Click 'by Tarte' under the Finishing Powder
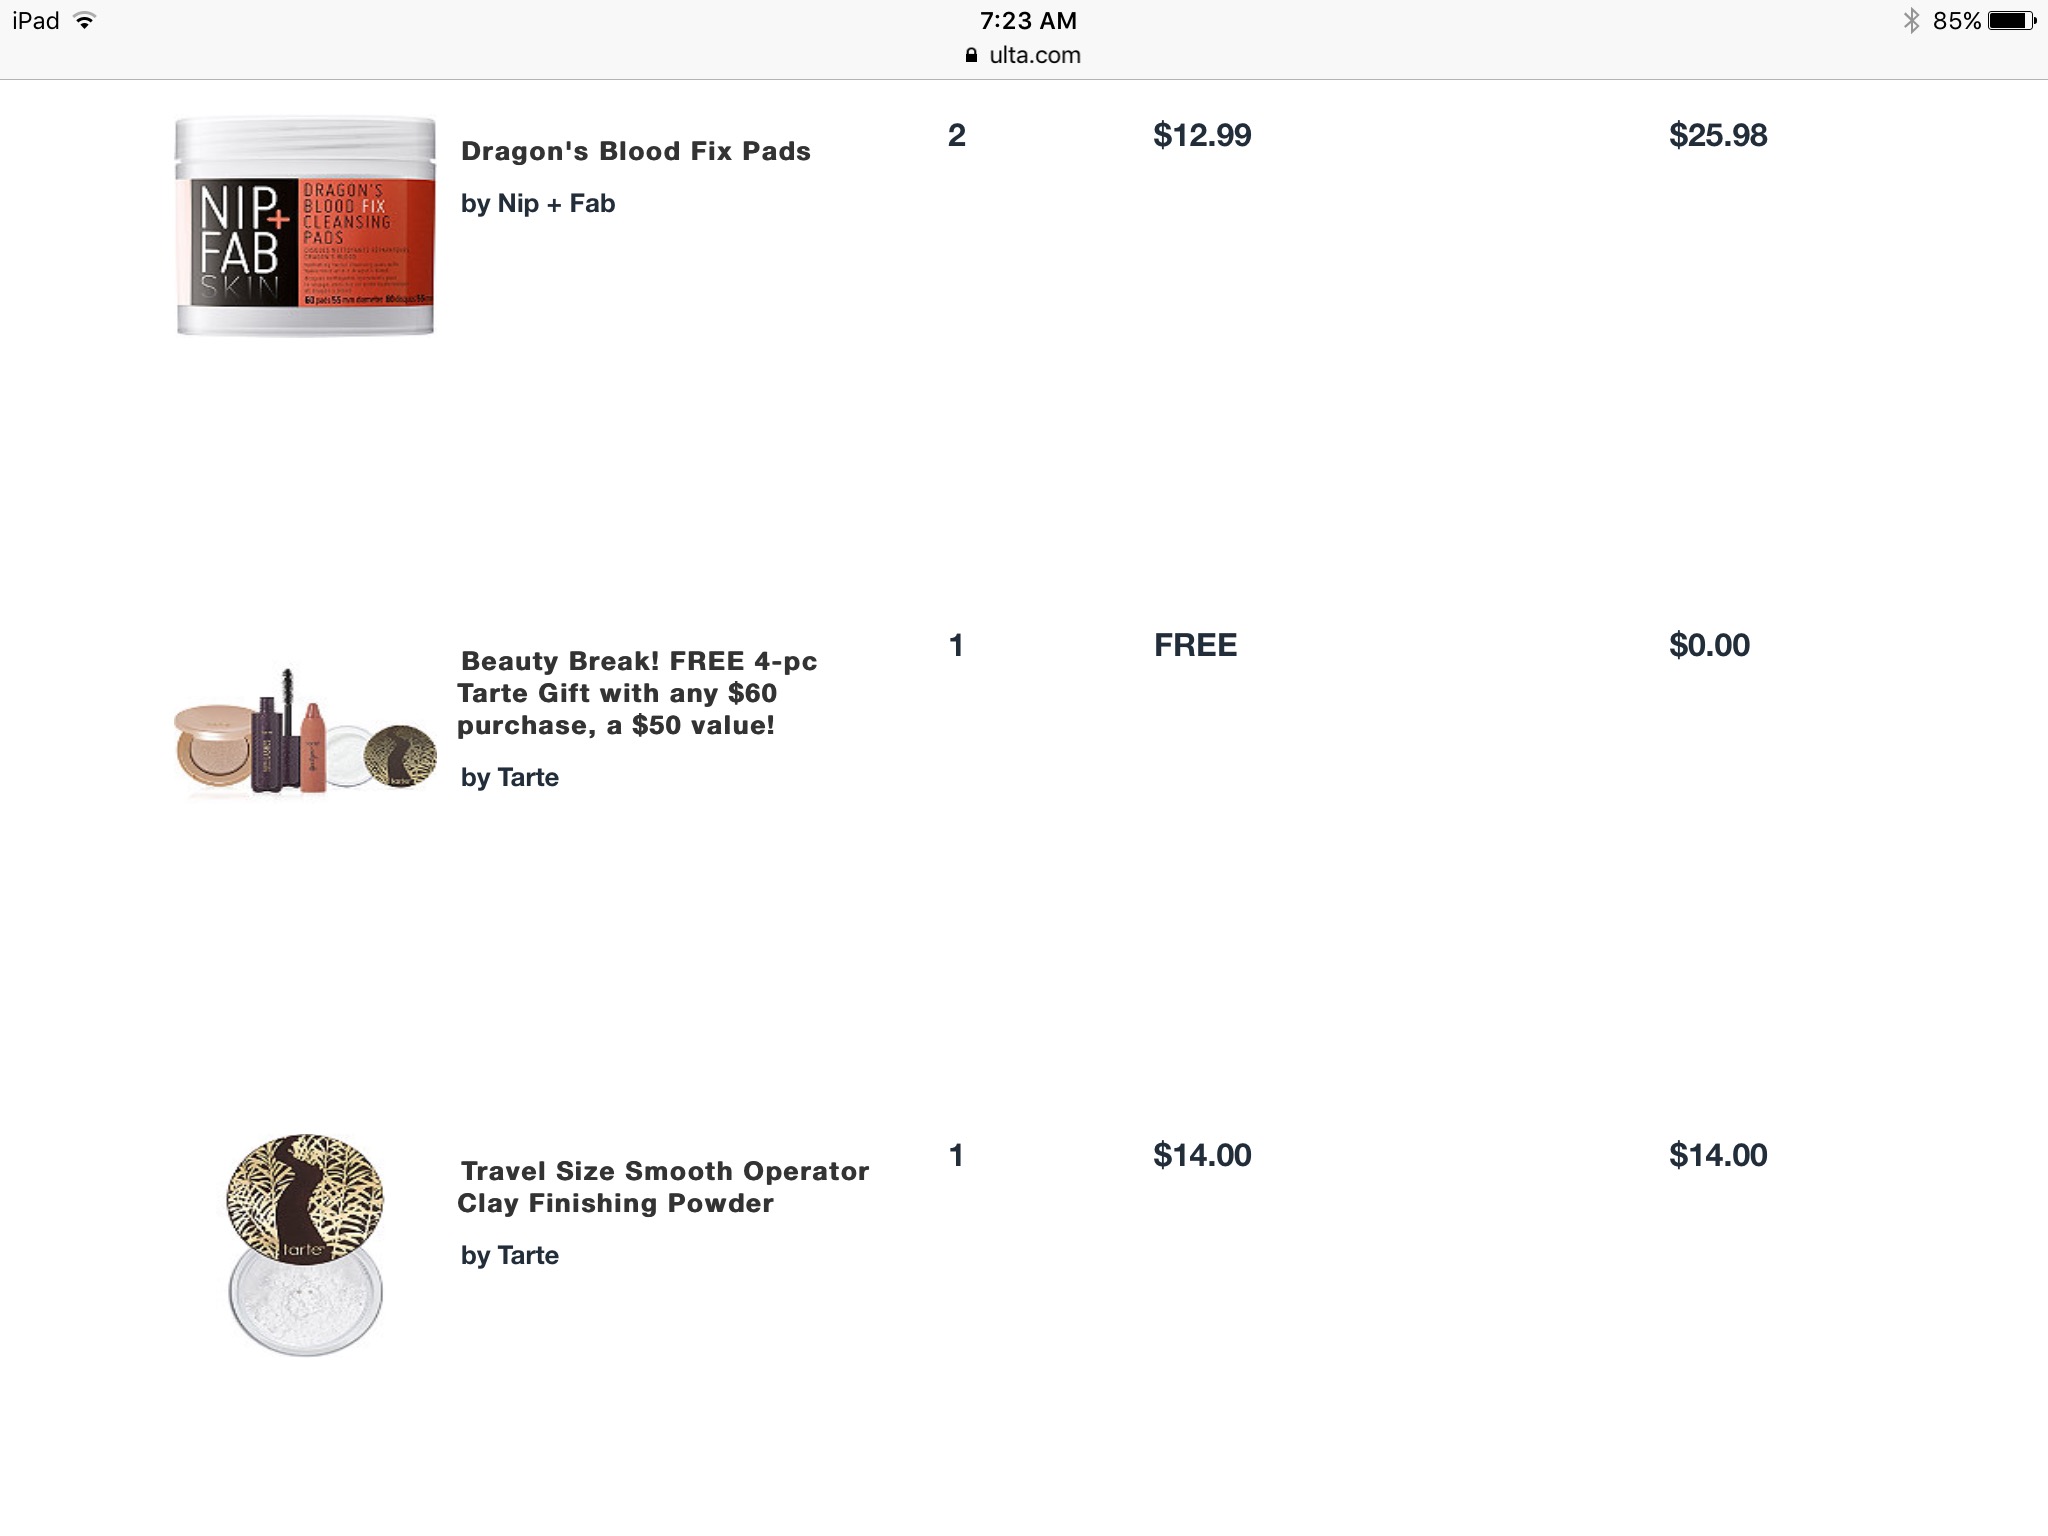Screen dimensions: 2048x1536 [x=510, y=1256]
